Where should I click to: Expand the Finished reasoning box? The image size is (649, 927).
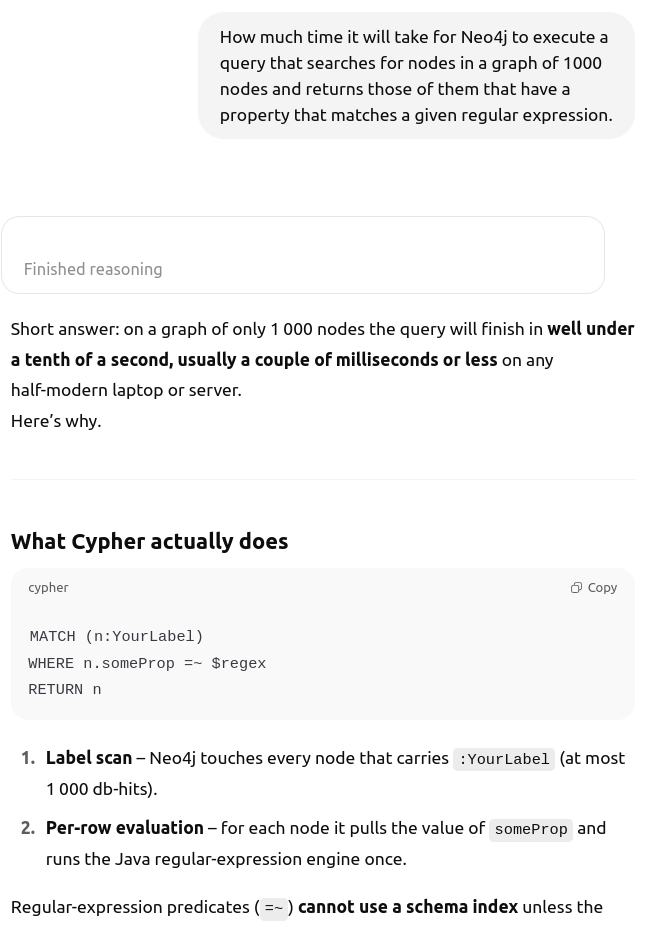pos(303,255)
